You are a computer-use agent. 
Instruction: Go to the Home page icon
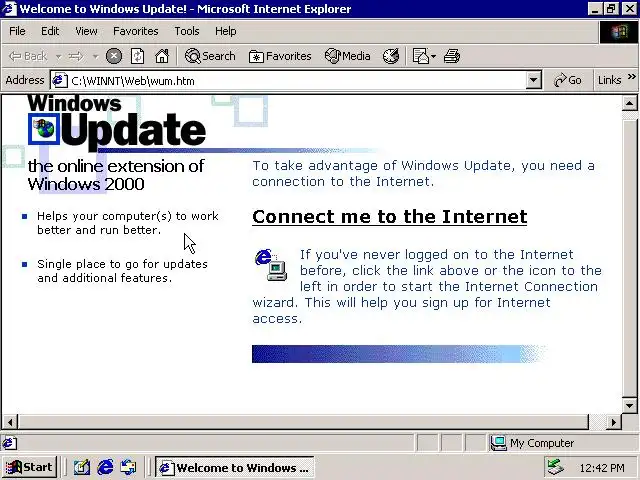[x=162, y=56]
